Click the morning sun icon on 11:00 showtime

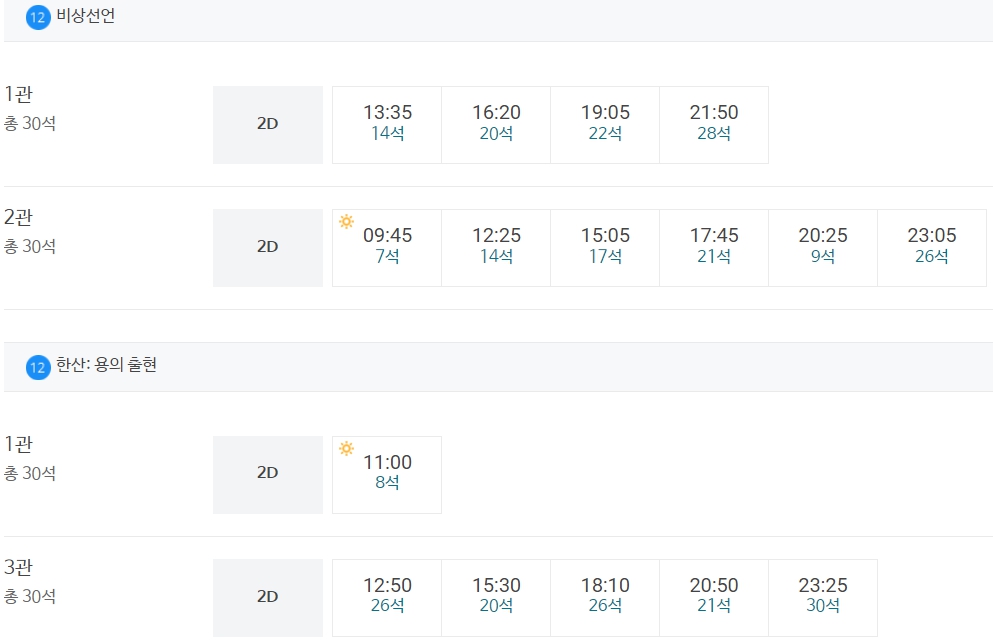[x=346, y=448]
